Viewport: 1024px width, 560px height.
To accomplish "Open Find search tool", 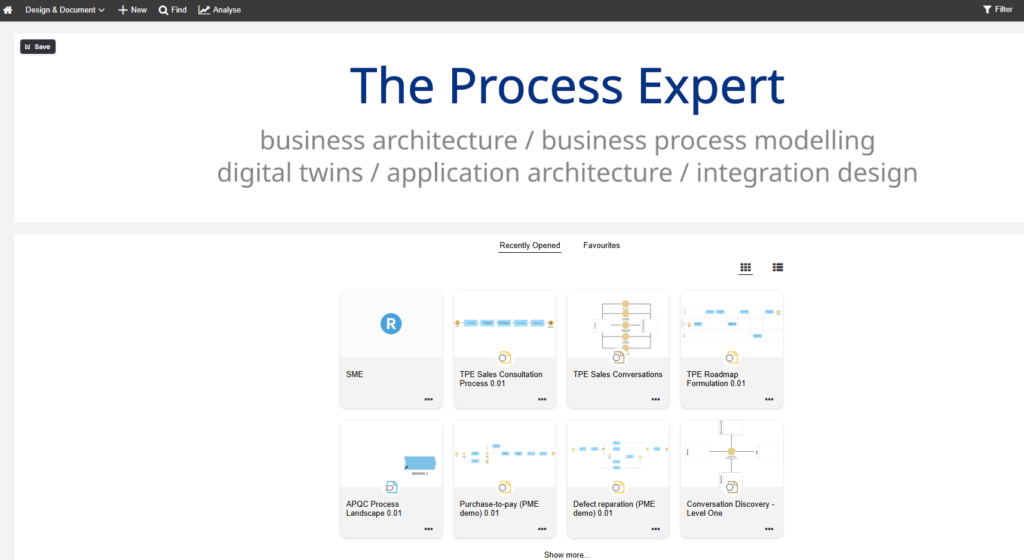I will 172,10.
